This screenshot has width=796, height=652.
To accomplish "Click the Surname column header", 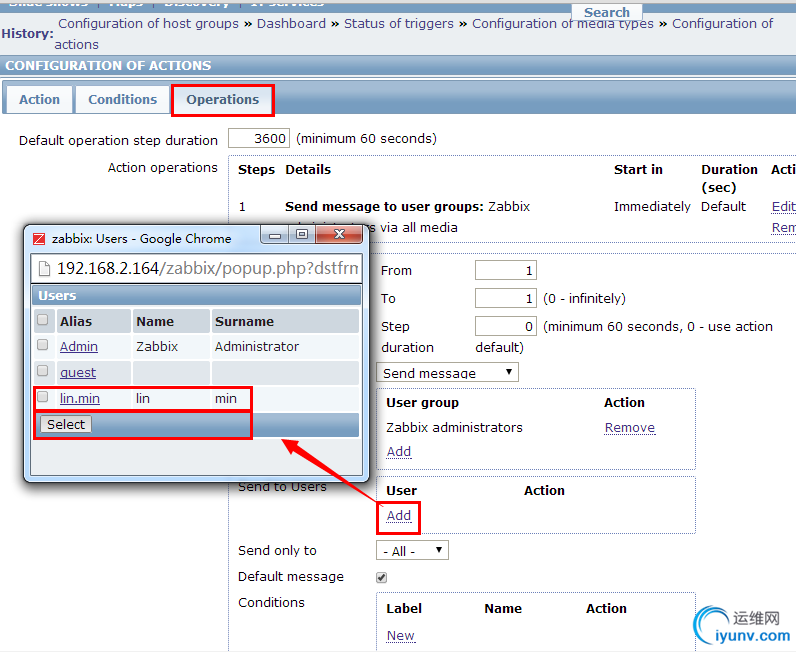I will click(x=244, y=321).
